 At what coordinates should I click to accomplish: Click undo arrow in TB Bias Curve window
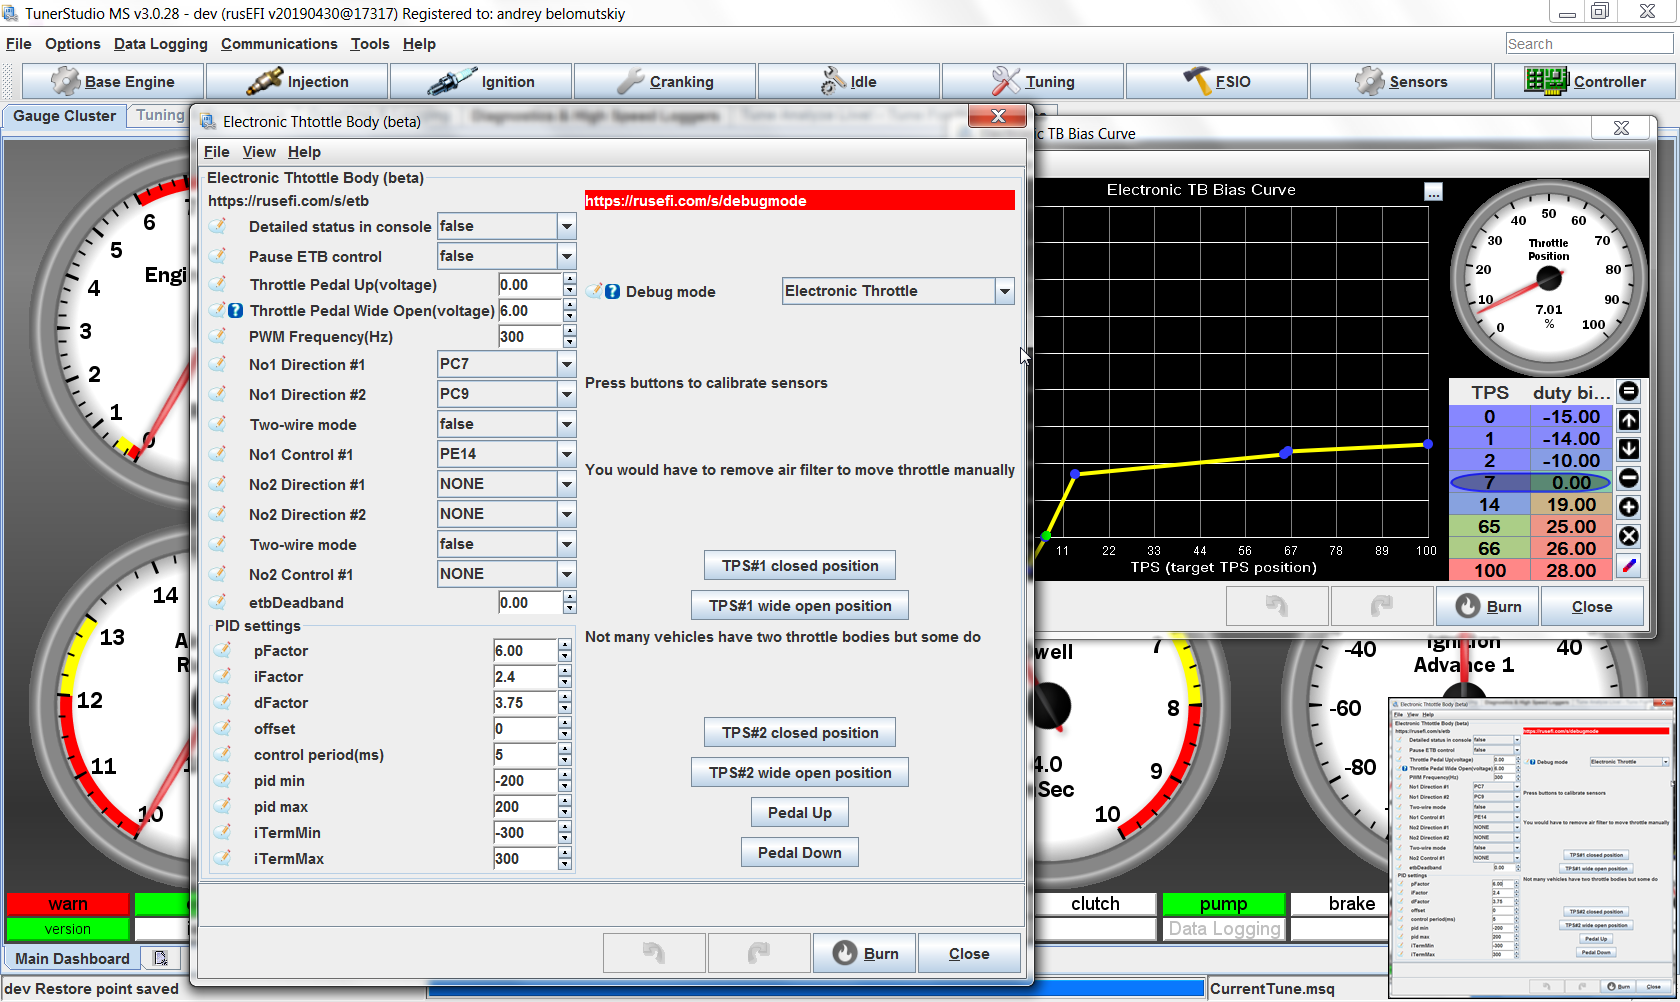1277,606
